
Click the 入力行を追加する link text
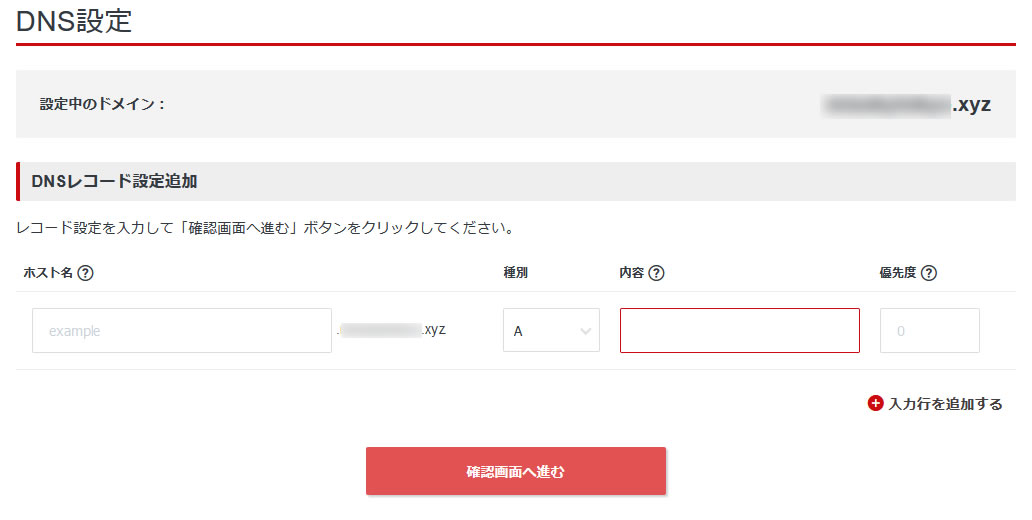coord(945,404)
